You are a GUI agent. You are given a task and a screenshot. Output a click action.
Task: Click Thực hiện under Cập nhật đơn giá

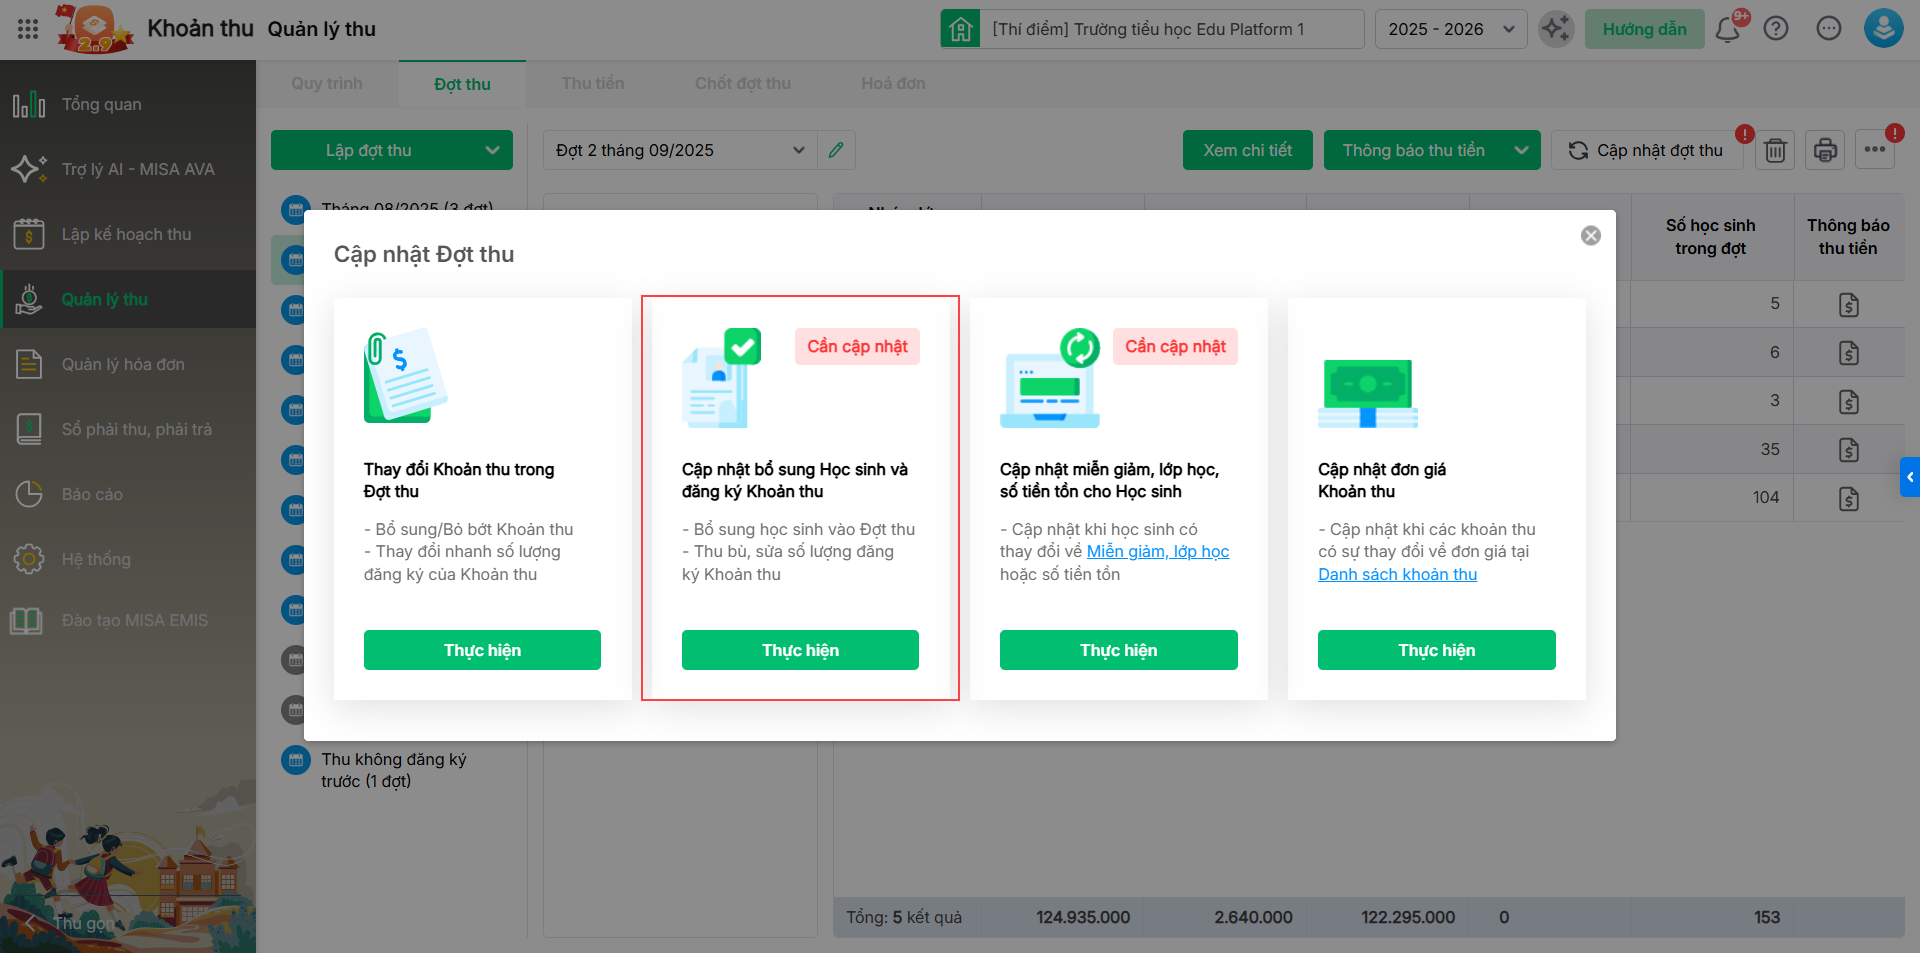1436,650
